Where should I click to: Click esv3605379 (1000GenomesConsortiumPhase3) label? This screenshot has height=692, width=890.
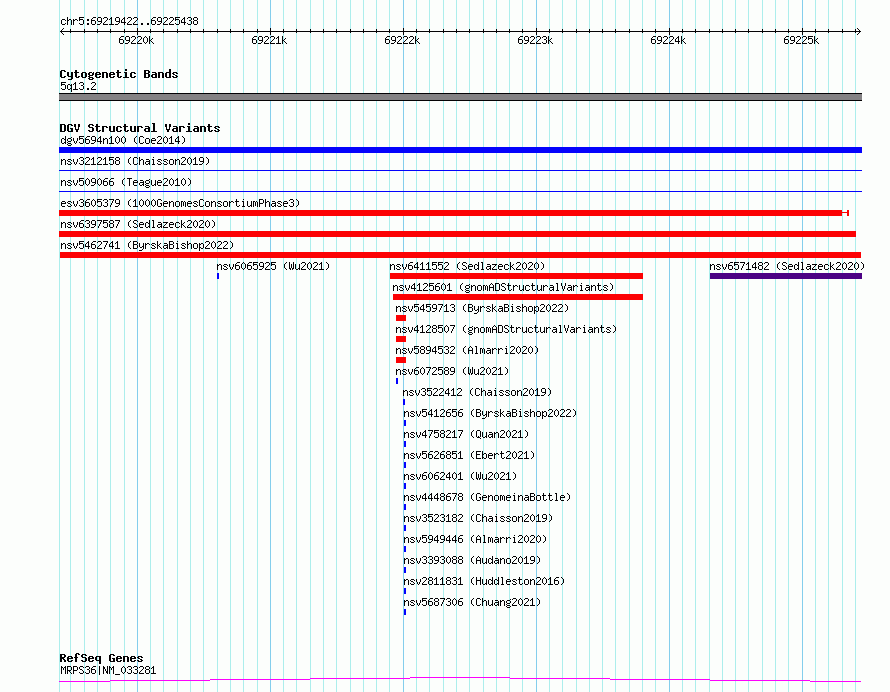[x=179, y=203]
